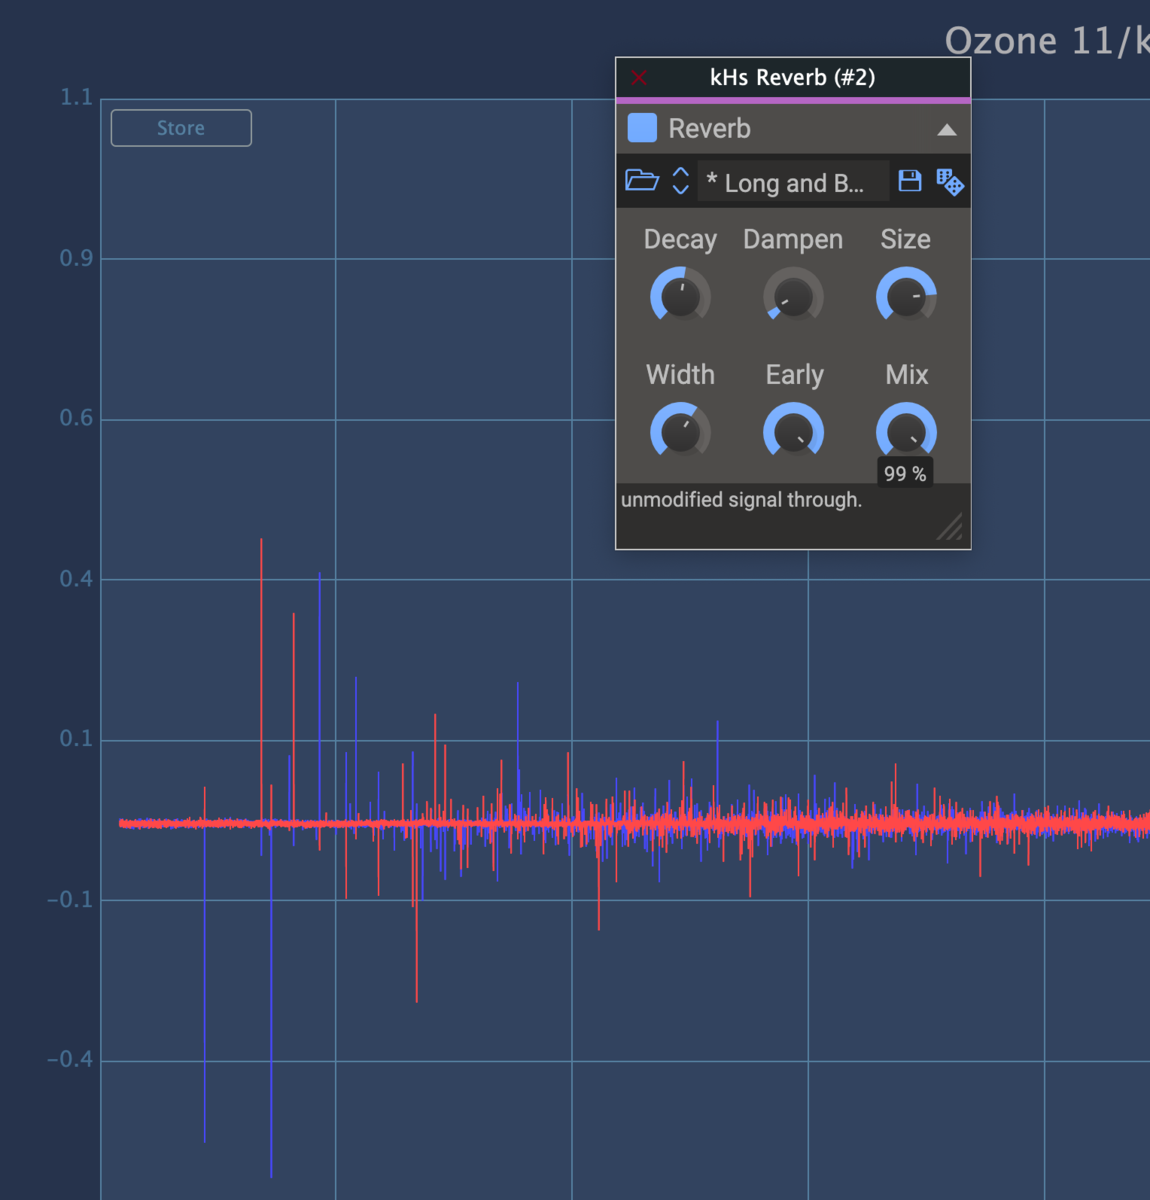Click the Decay knob

click(x=681, y=297)
